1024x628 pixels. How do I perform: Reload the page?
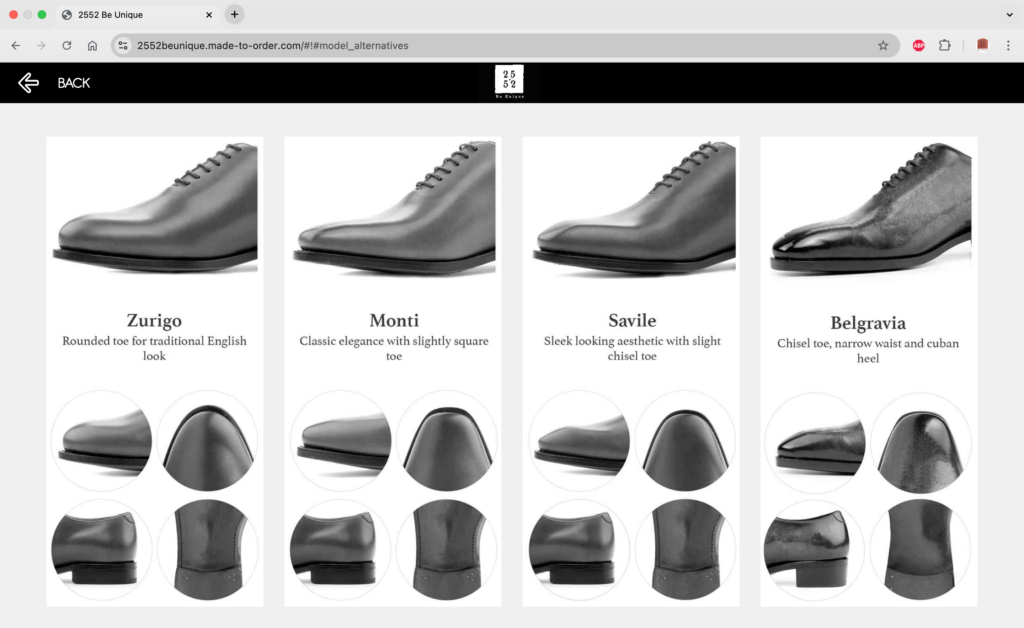click(x=67, y=45)
